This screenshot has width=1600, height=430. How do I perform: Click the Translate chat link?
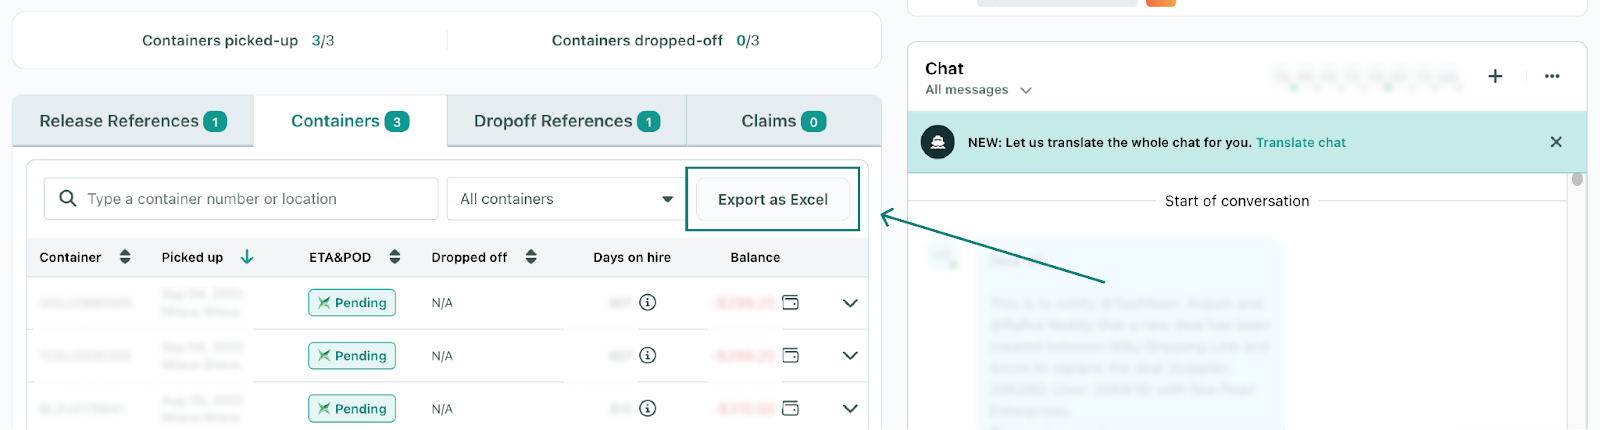click(x=1300, y=143)
